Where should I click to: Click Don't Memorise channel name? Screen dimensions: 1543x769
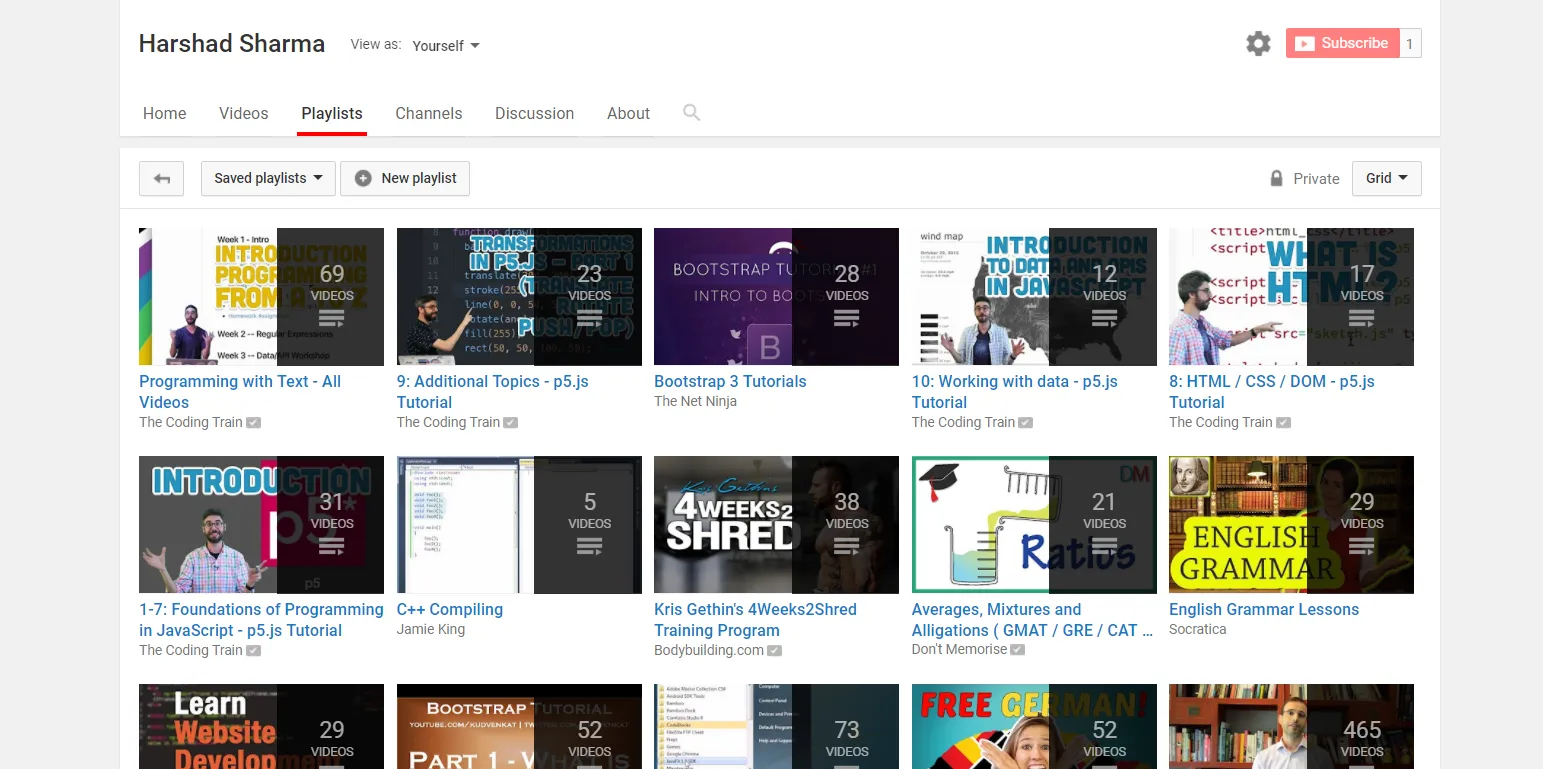(960, 649)
